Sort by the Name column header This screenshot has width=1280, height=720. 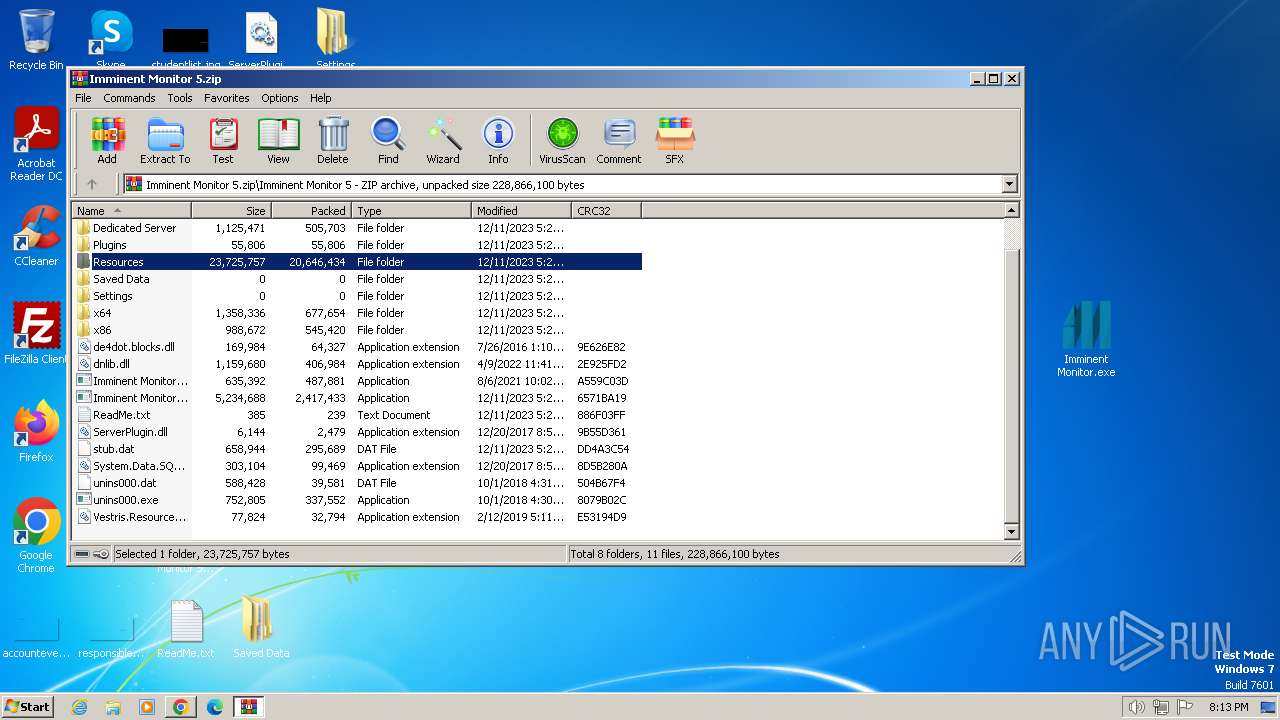tap(131, 210)
